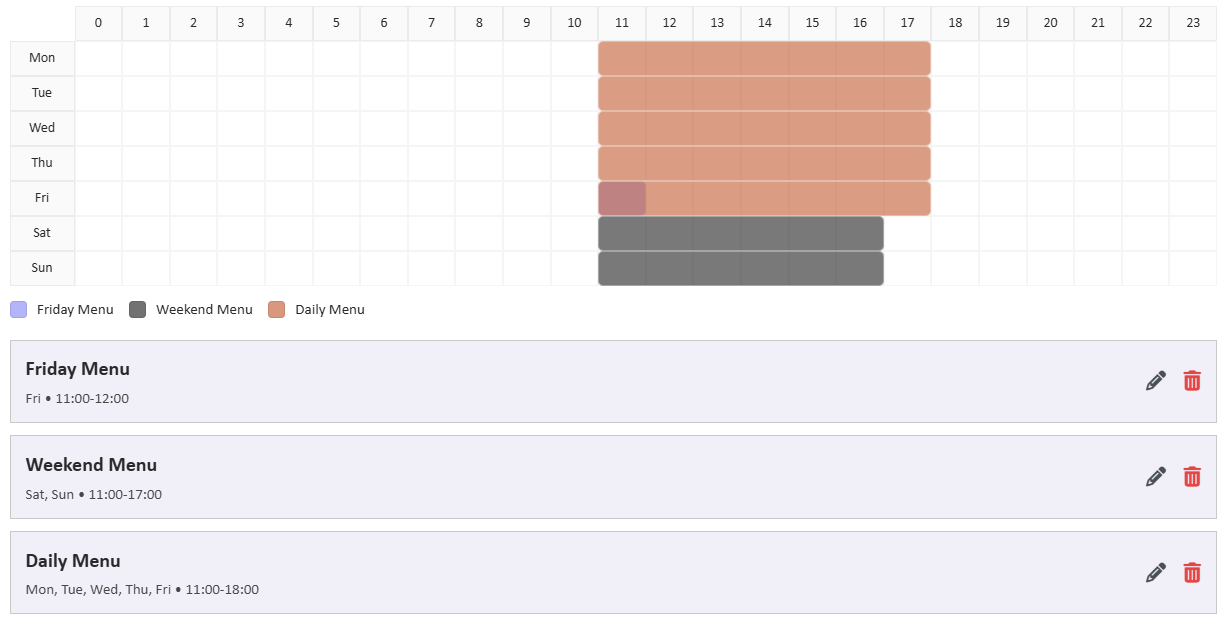
Task: Edit the Weekend Menu schedule
Action: tap(1156, 477)
